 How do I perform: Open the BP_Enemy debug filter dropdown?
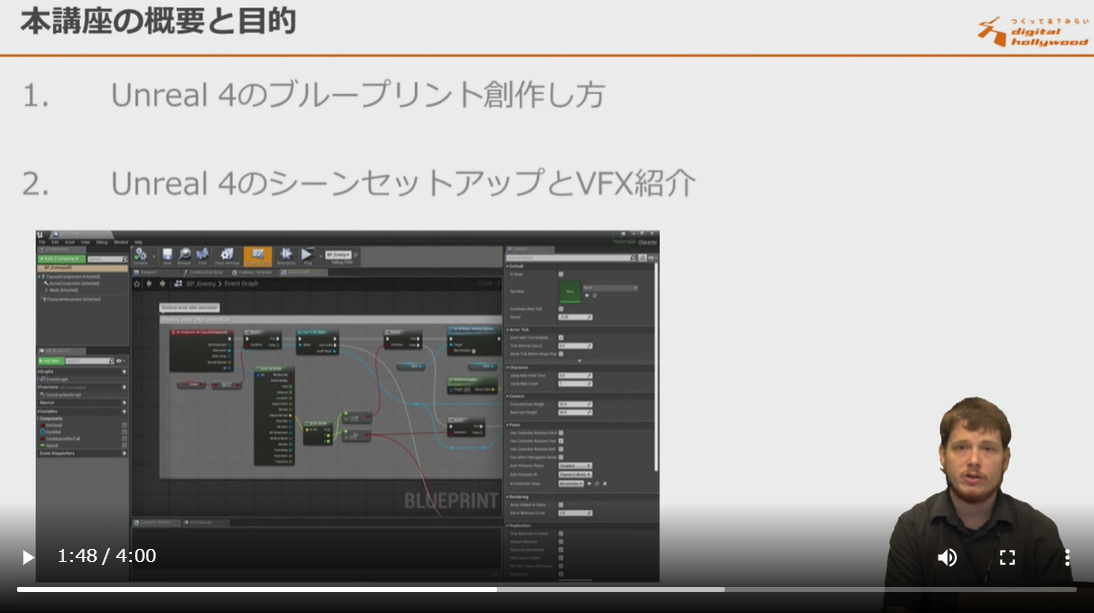tap(338, 255)
